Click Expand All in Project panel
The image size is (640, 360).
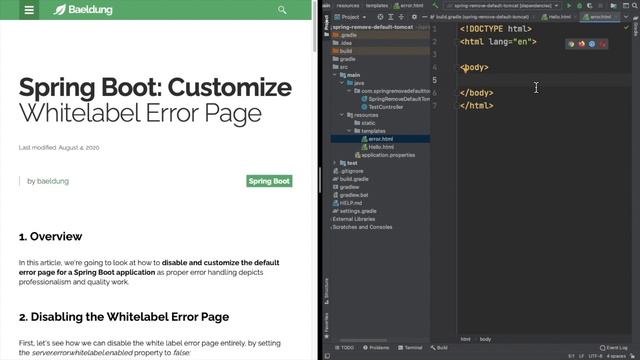click(391, 17)
